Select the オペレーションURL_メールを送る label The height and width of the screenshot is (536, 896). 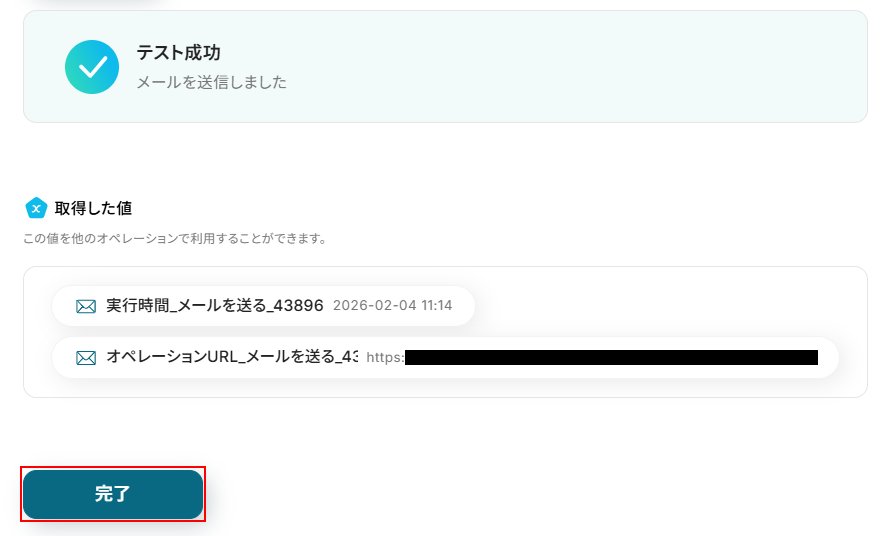click(x=232, y=357)
